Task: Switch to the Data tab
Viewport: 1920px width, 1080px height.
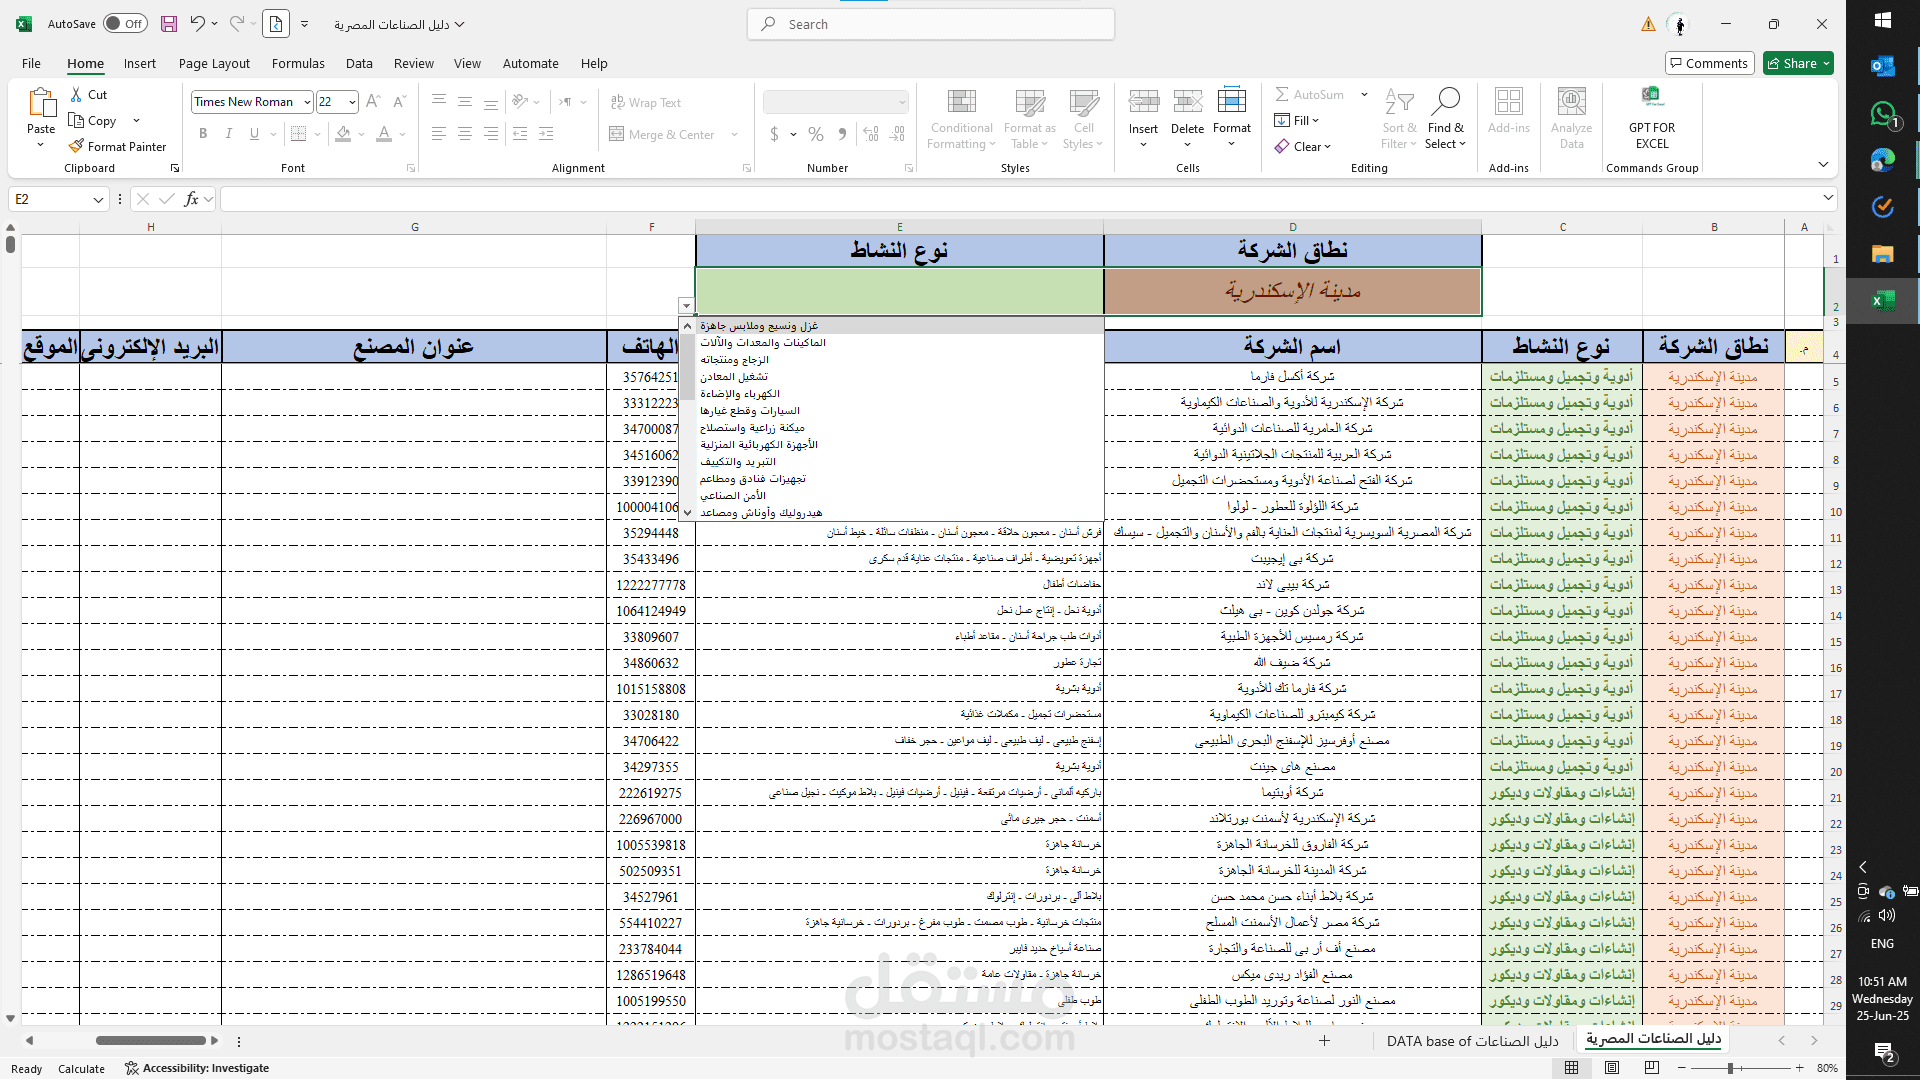Action: (x=359, y=63)
